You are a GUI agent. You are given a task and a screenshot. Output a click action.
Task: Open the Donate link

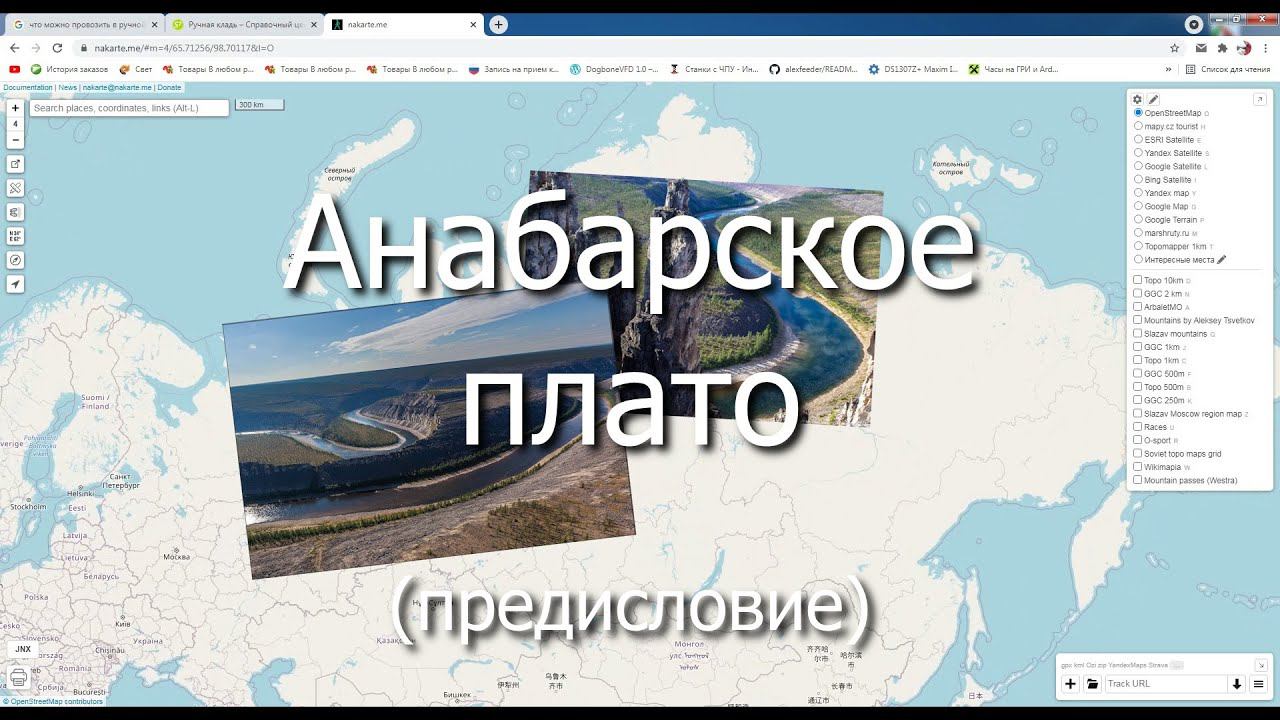[169, 88]
